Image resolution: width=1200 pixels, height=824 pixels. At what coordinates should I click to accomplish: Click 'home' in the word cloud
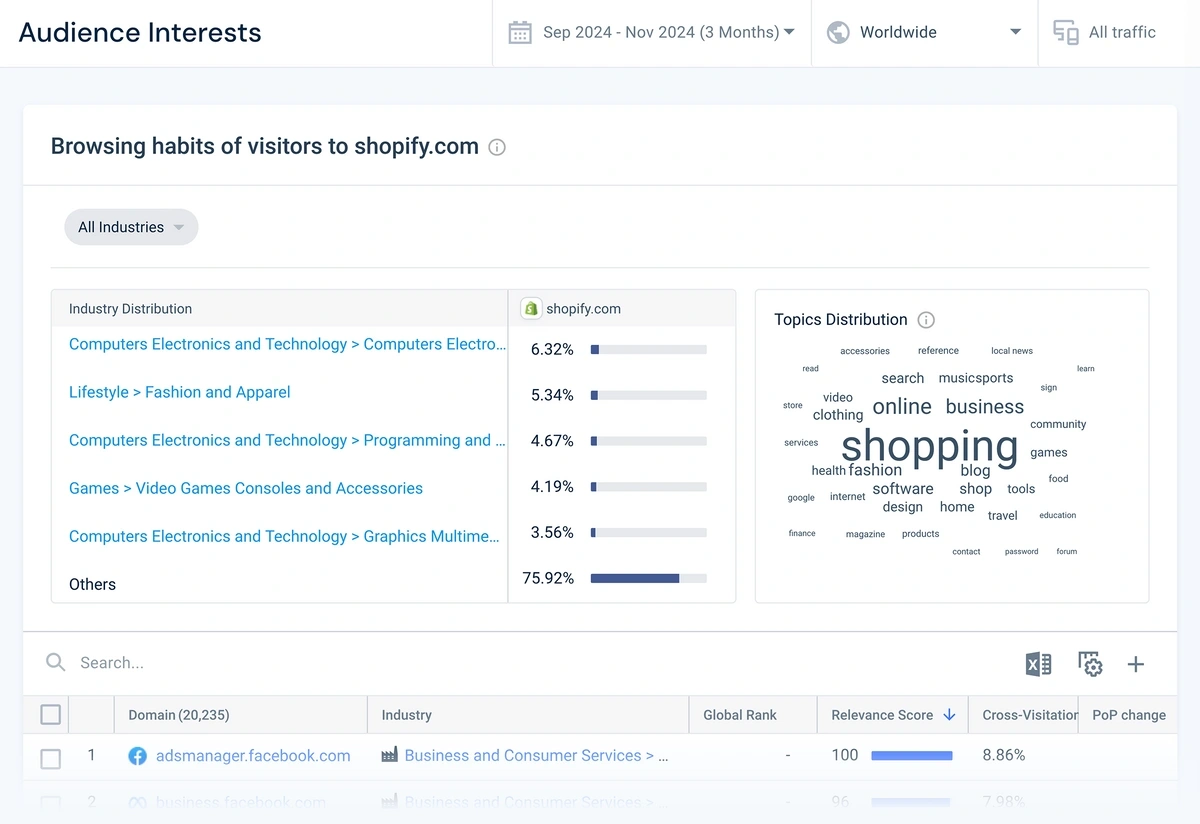(957, 507)
